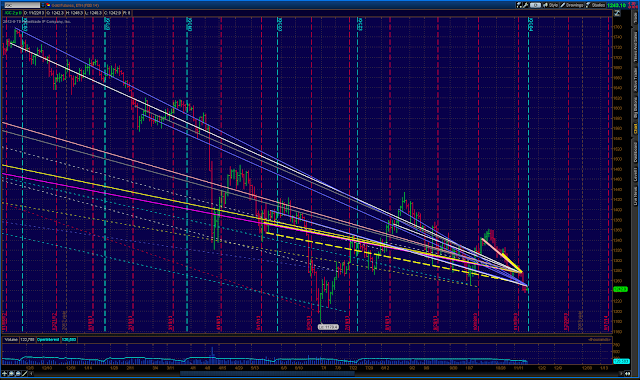The width and height of the screenshot is (640, 380).
Task: Click the green current price label on axis
Action: coord(620,289)
